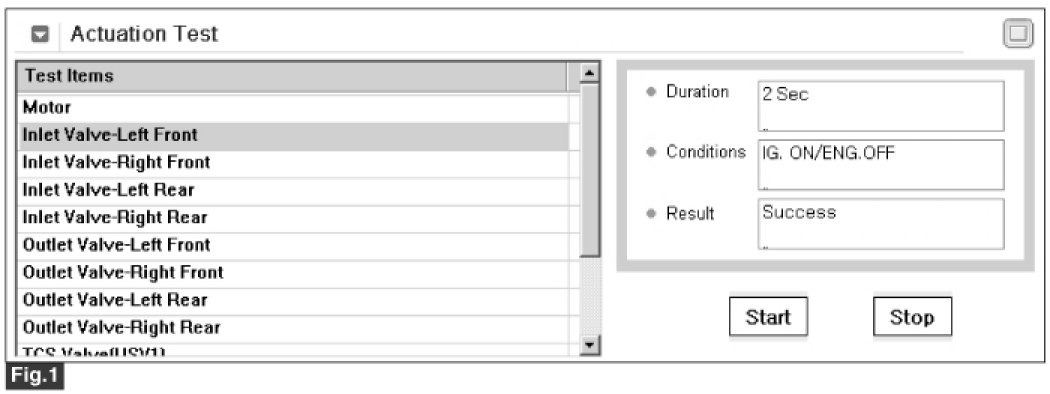
Task: Click the Result field showing Success
Action: (x=881, y=224)
